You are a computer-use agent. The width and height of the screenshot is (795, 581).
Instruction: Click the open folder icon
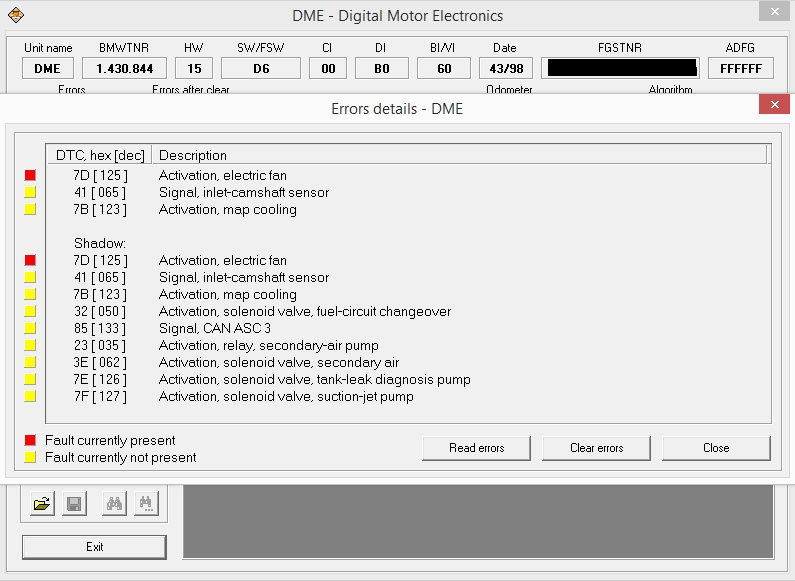(x=42, y=504)
